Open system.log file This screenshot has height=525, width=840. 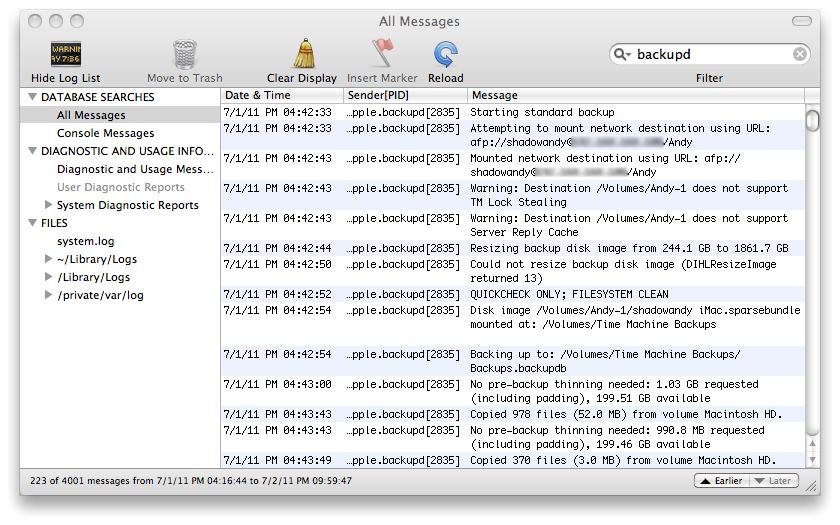[x=85, y=241]
